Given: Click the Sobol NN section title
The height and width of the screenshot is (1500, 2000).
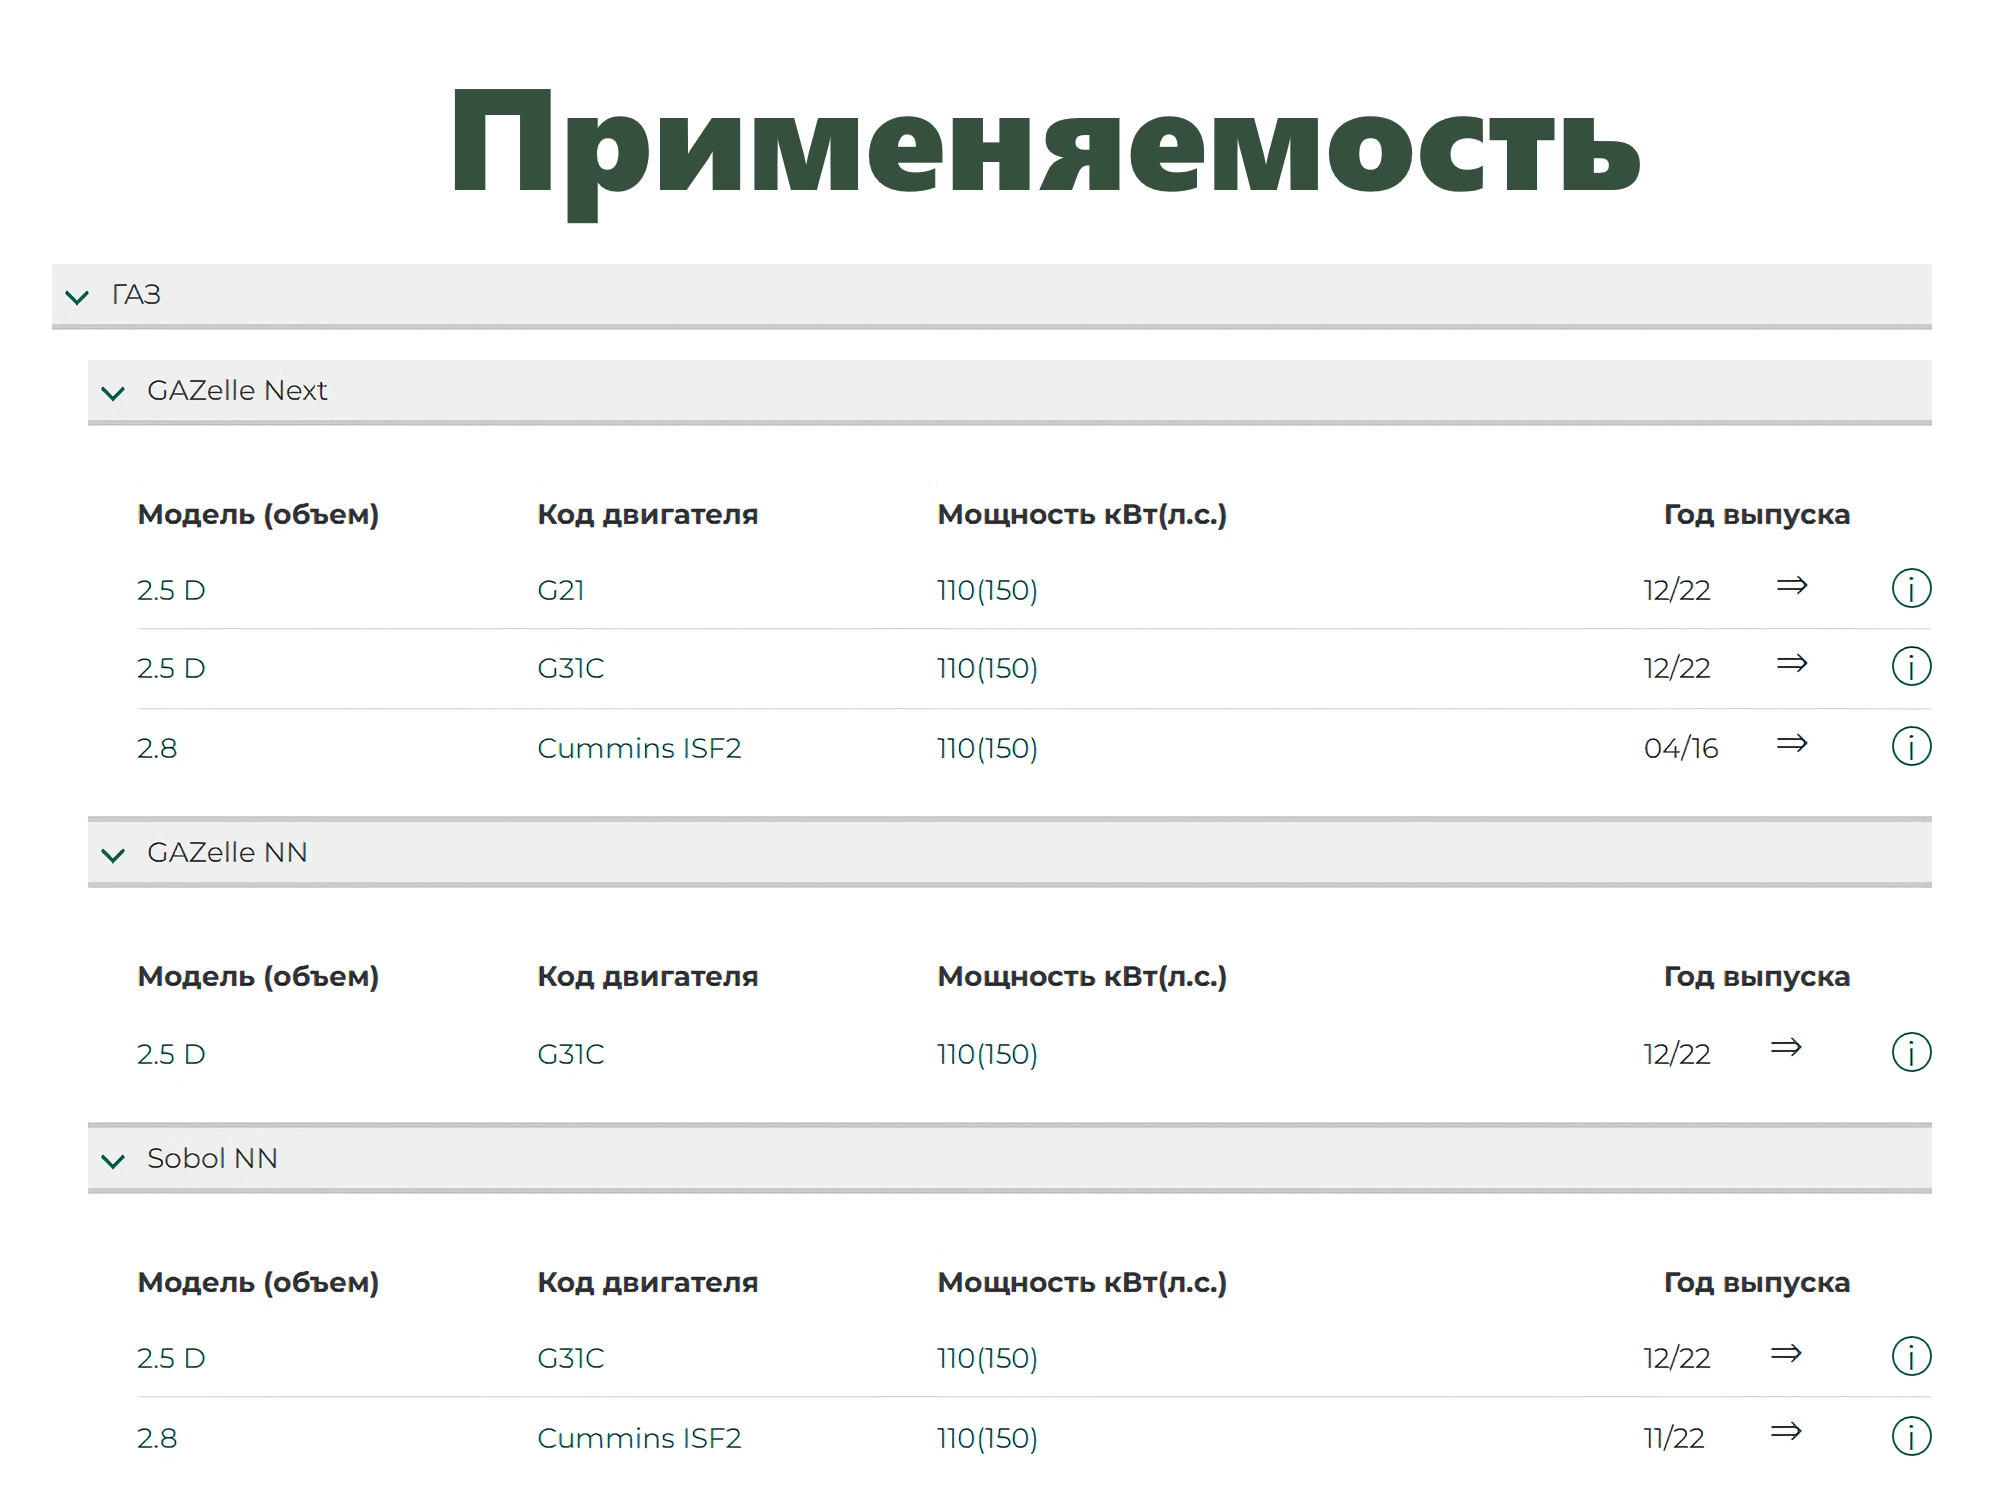Looking at the screenshot, I should click(x=212, y=1158).
